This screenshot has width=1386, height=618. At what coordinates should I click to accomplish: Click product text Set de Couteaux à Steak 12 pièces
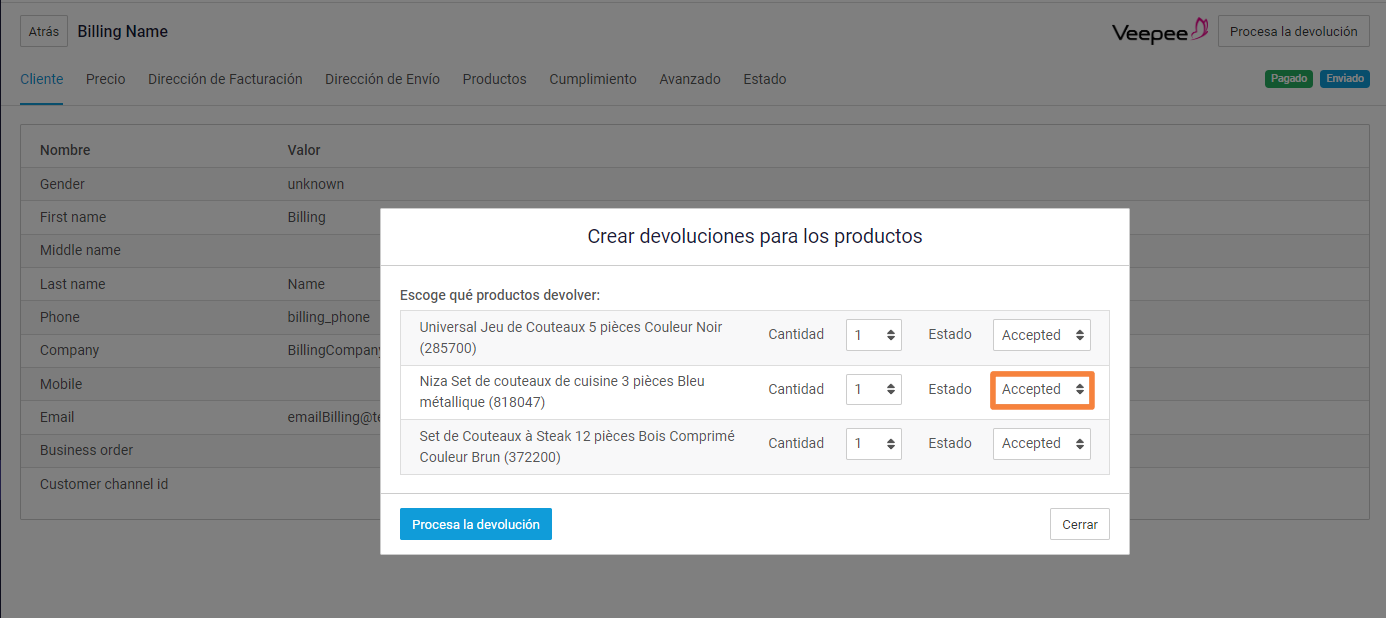pyautogui.click(x=577, y=446)
